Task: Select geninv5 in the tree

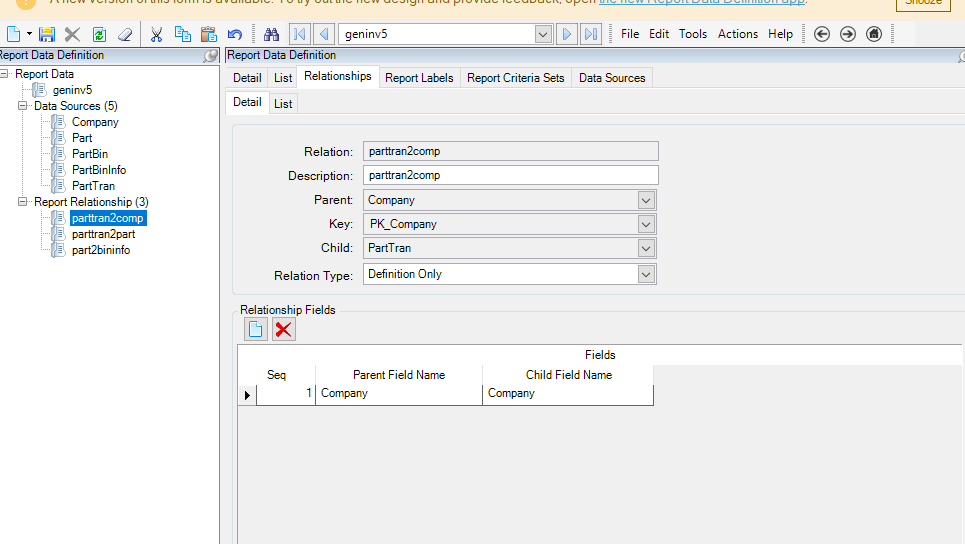Action: pyautogui.click(x=72, y=90)
